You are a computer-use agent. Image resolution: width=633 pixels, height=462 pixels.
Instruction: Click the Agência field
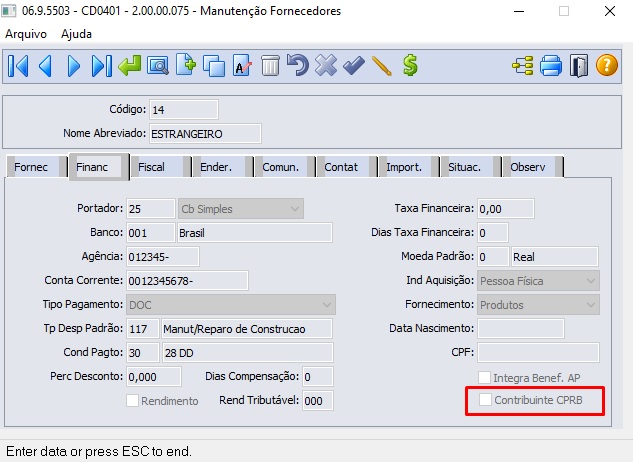pos(163,256)
